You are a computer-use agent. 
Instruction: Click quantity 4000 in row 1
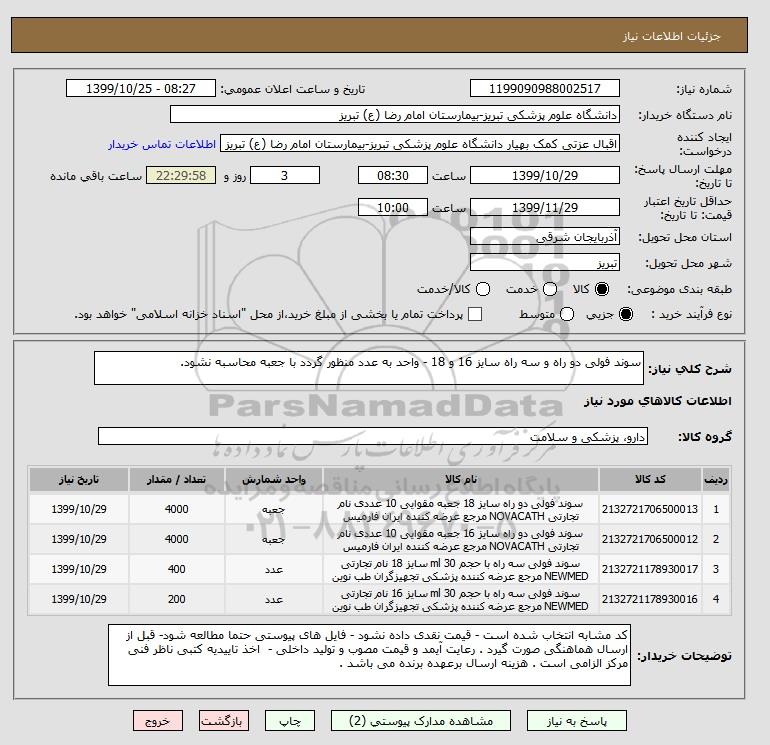tap(177, 509)
